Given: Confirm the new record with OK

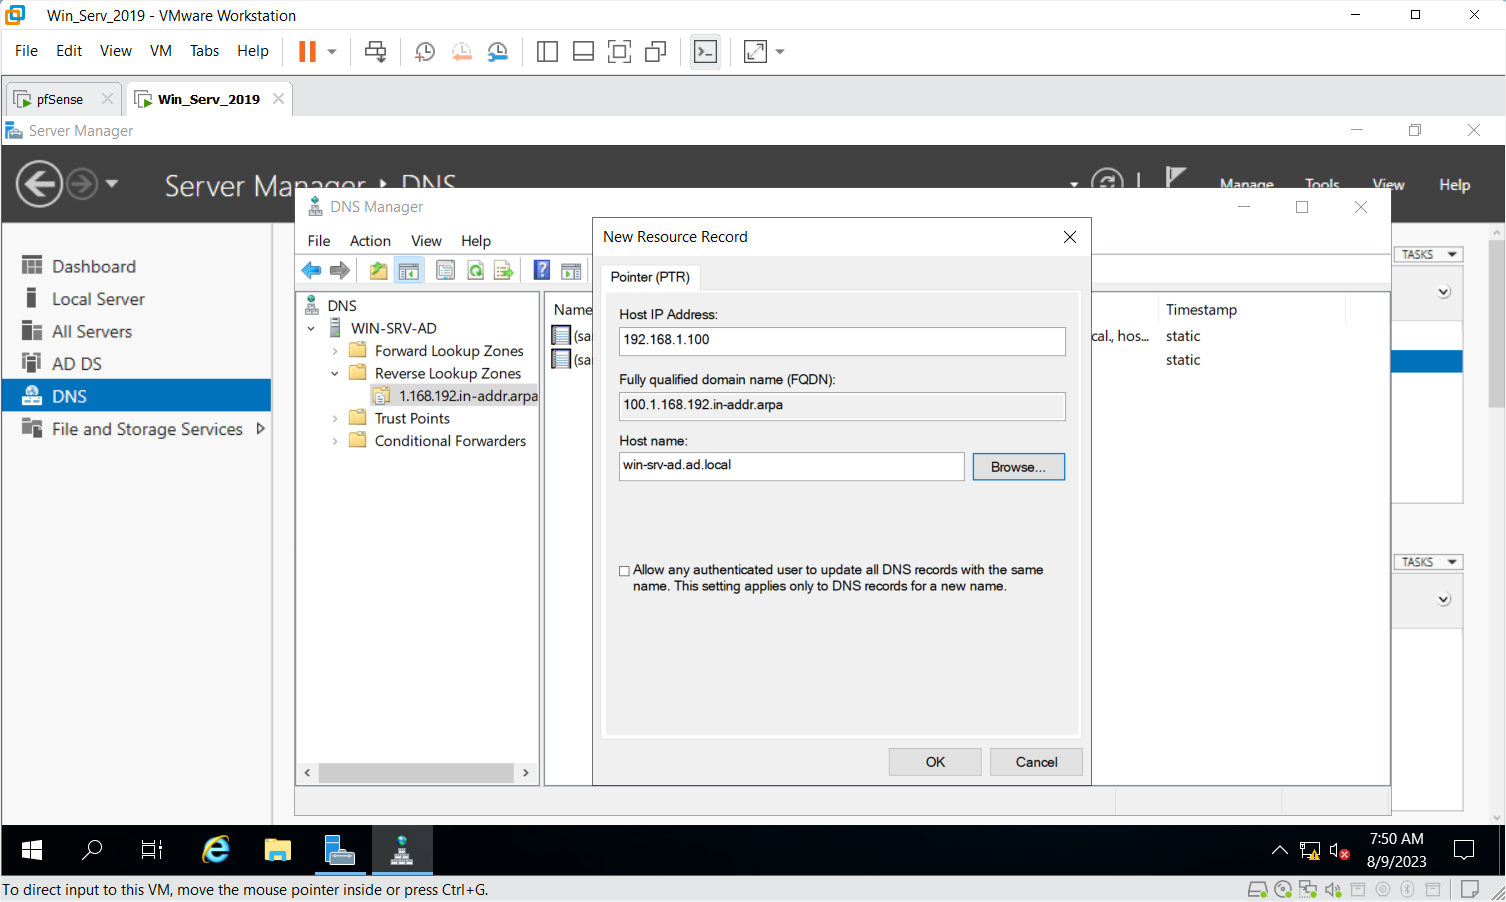Looking at the screenshot, I should coord(935,762).
